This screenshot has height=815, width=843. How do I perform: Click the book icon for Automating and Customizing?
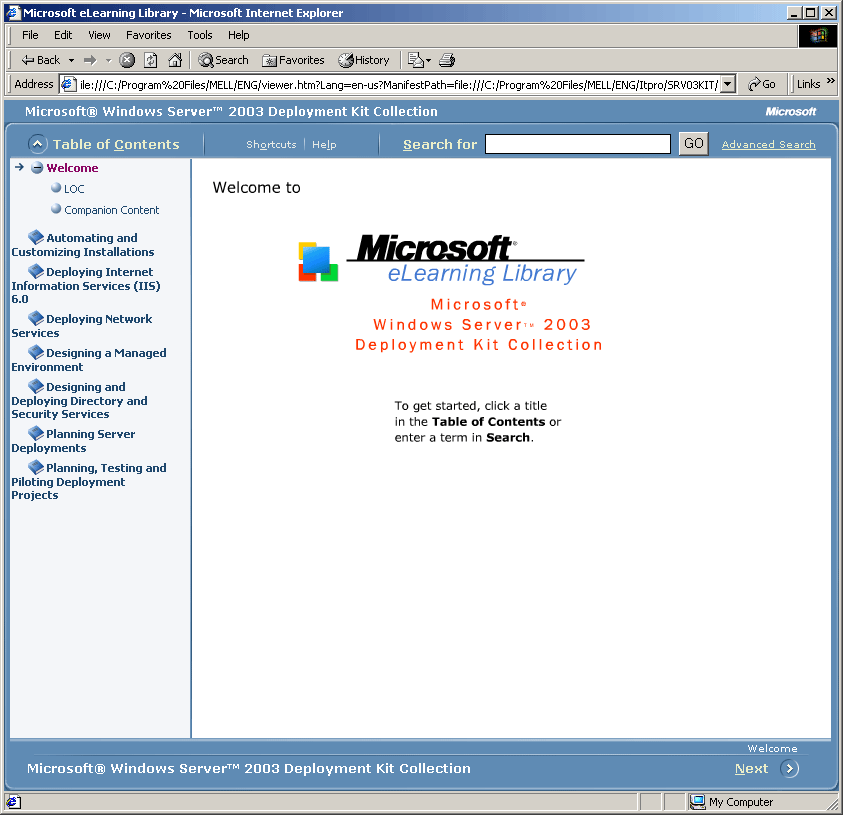coord(36,237)
